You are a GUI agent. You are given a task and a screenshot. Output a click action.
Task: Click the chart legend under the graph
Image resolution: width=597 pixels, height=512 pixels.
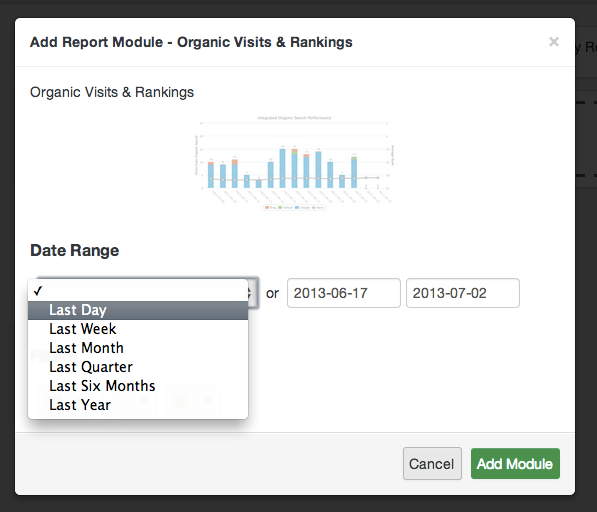(x=294, y=207)
